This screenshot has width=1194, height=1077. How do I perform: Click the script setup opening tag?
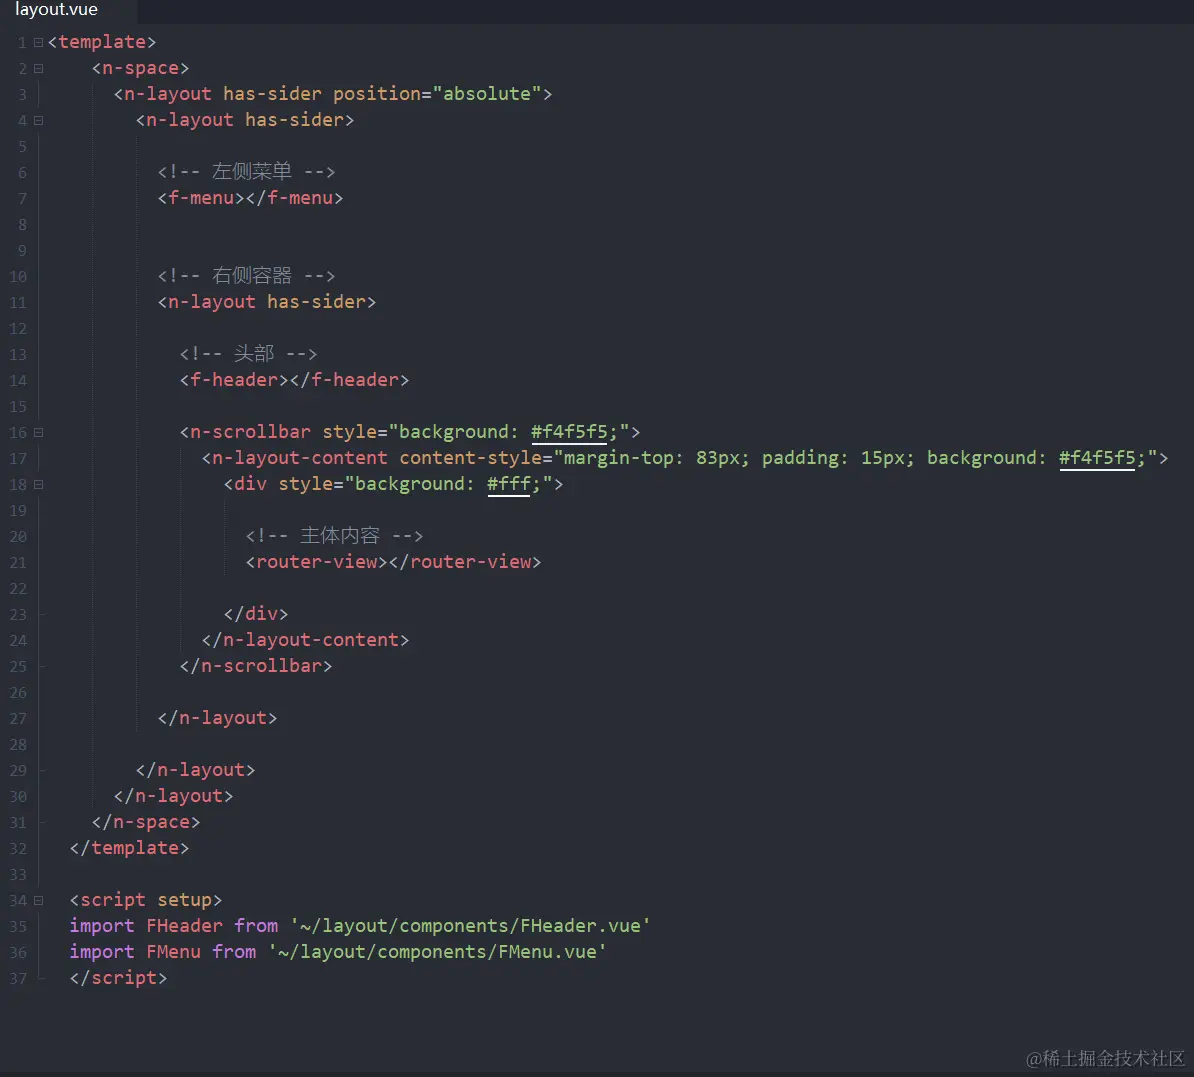pos(145,900)
